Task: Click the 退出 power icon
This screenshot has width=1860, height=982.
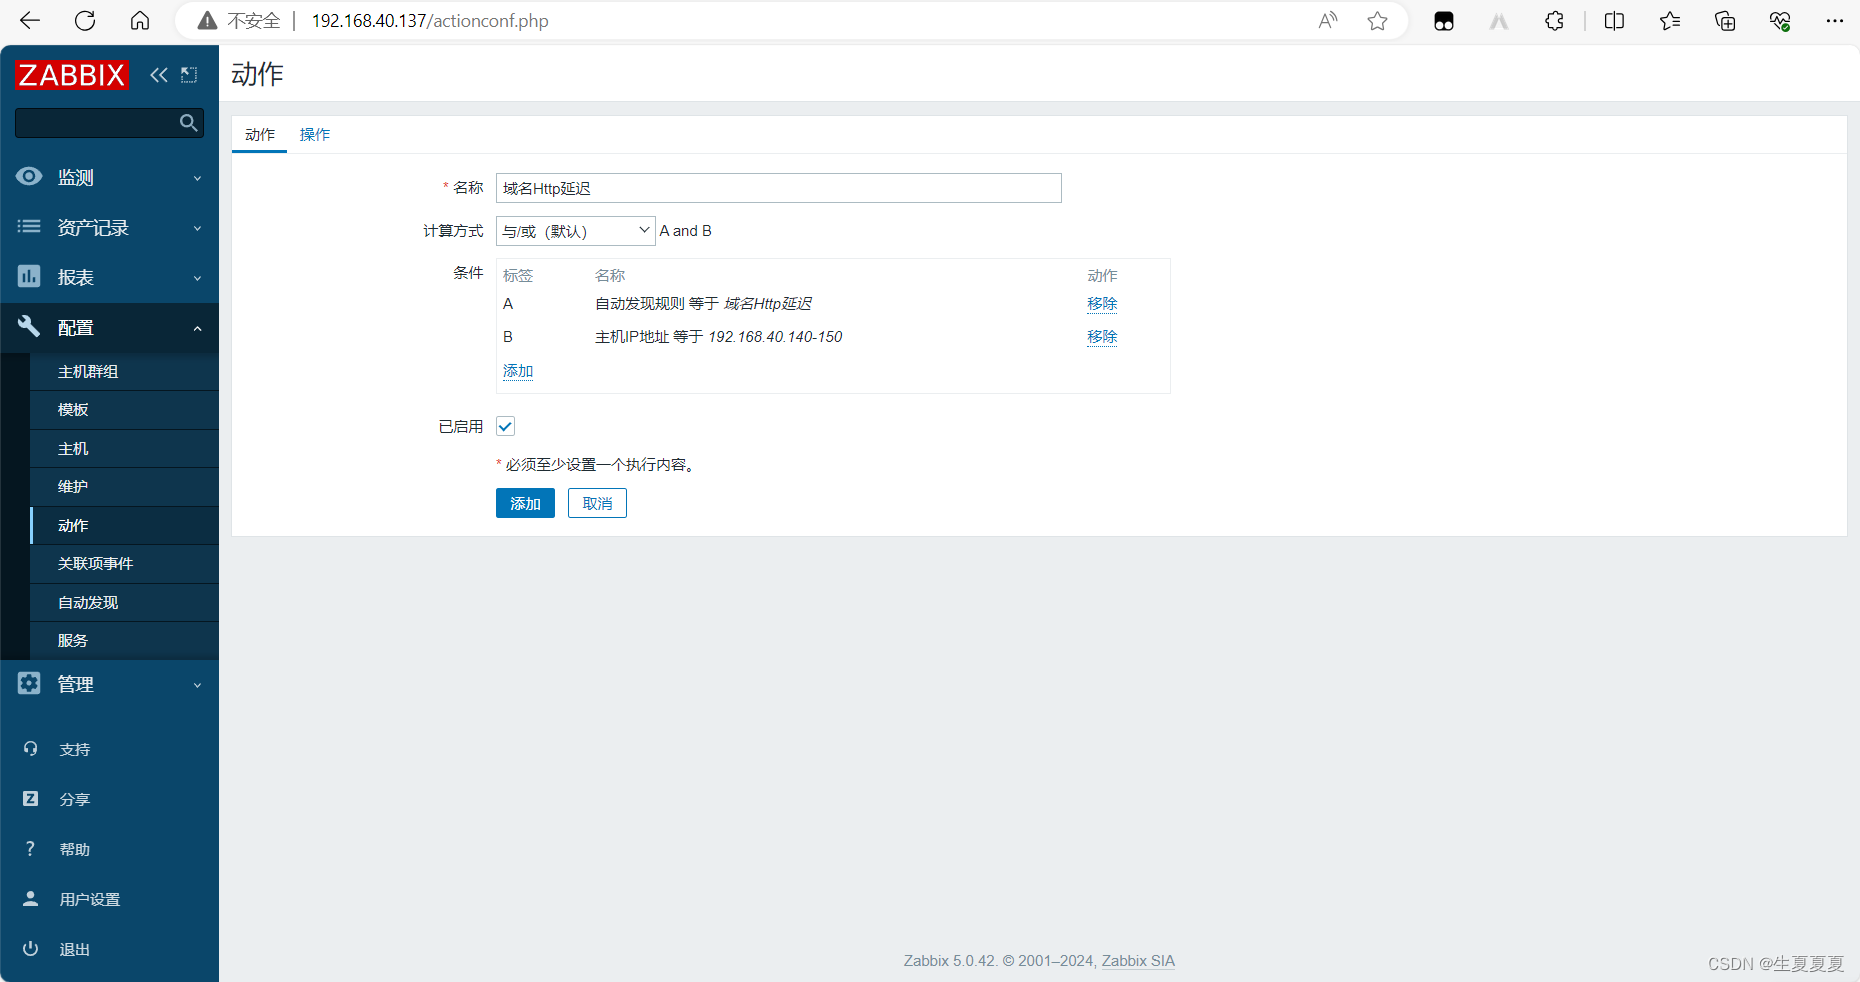Action: (31, 949)
